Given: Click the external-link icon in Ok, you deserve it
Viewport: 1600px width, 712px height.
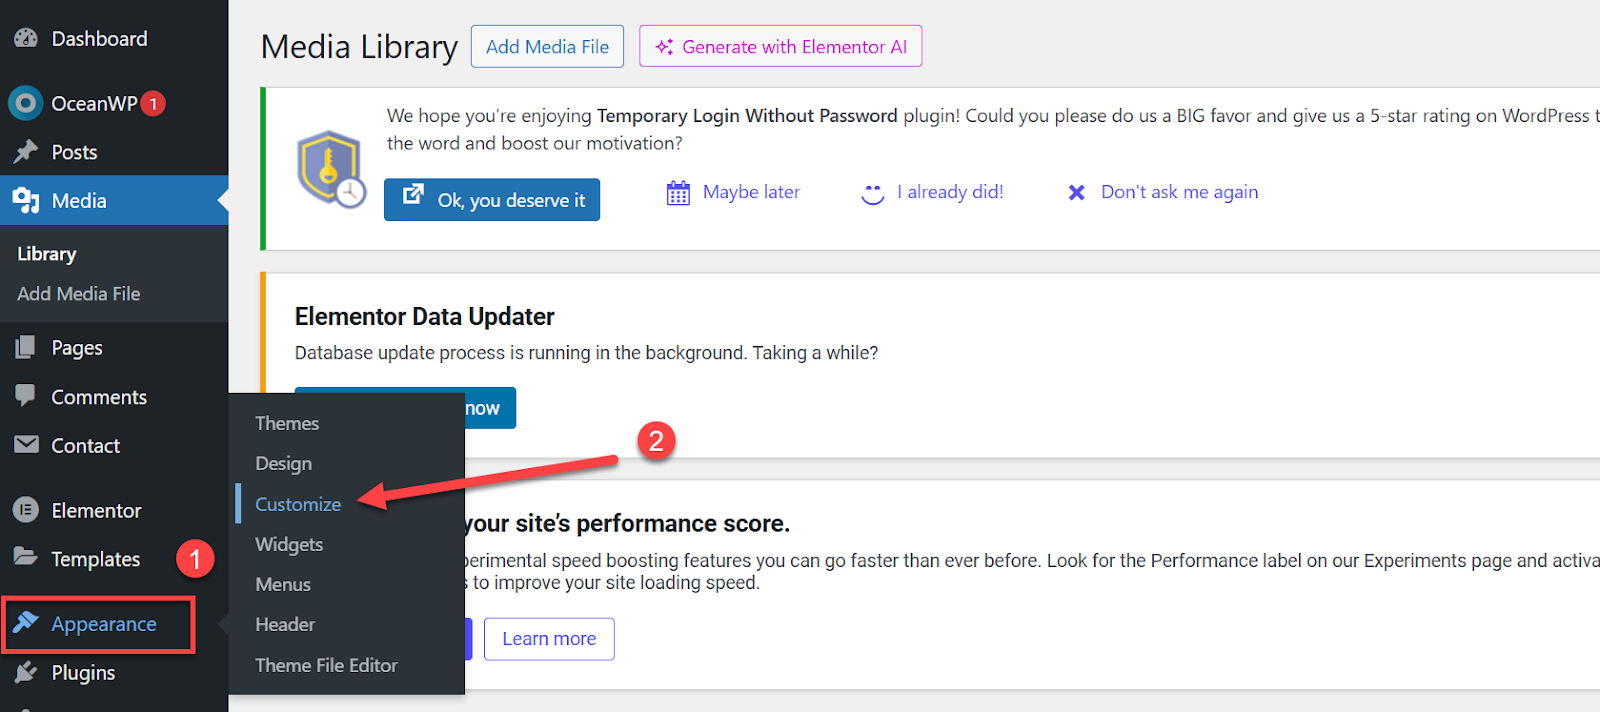Looking at the screenshot, I should 413,194.
